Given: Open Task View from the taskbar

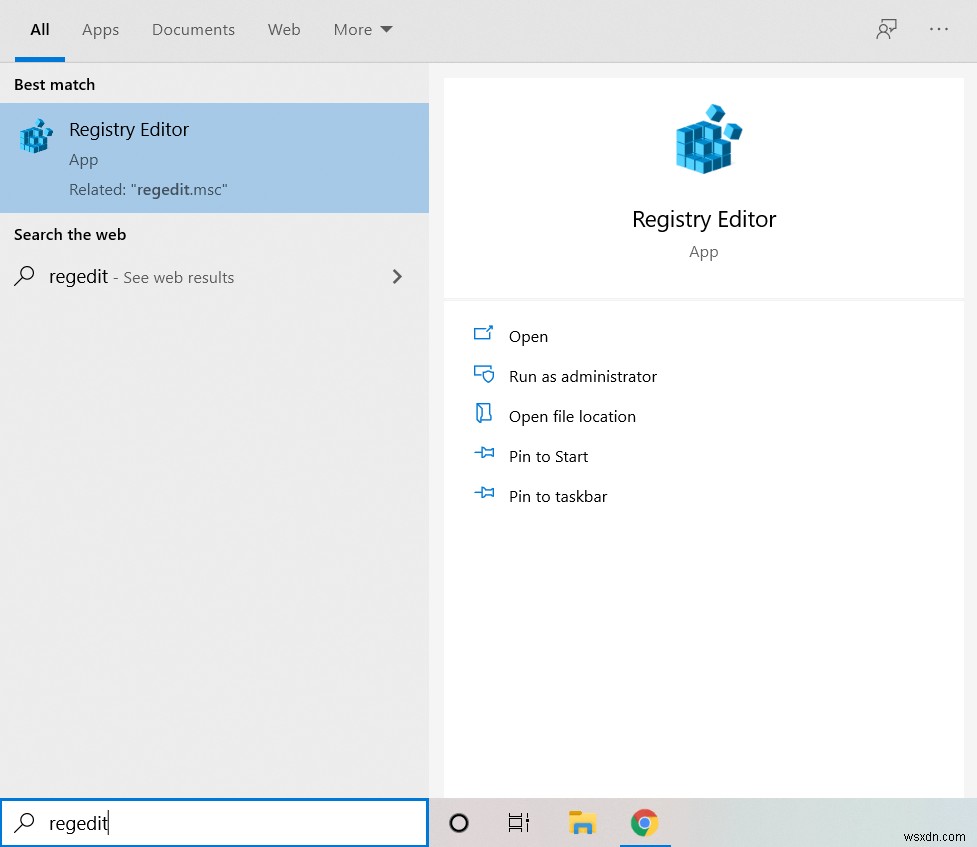Looking at the screenshot, I should 518,823.
